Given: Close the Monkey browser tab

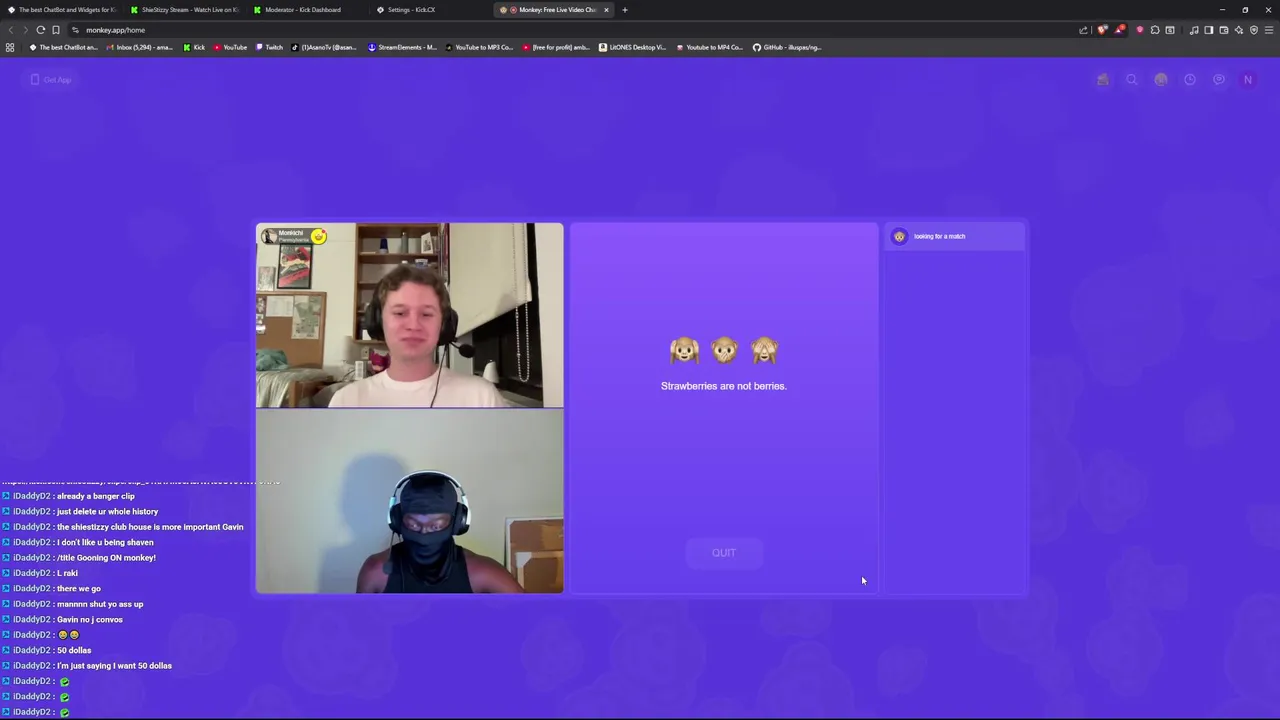Looking at the screenshot, I should (606, 10).
